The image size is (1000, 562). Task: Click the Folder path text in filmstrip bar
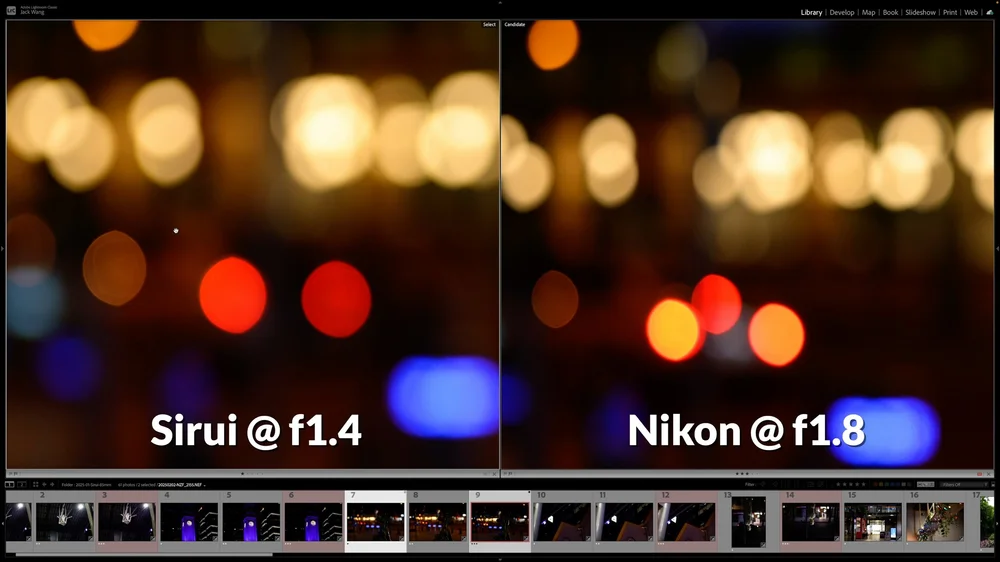(86, 485)
